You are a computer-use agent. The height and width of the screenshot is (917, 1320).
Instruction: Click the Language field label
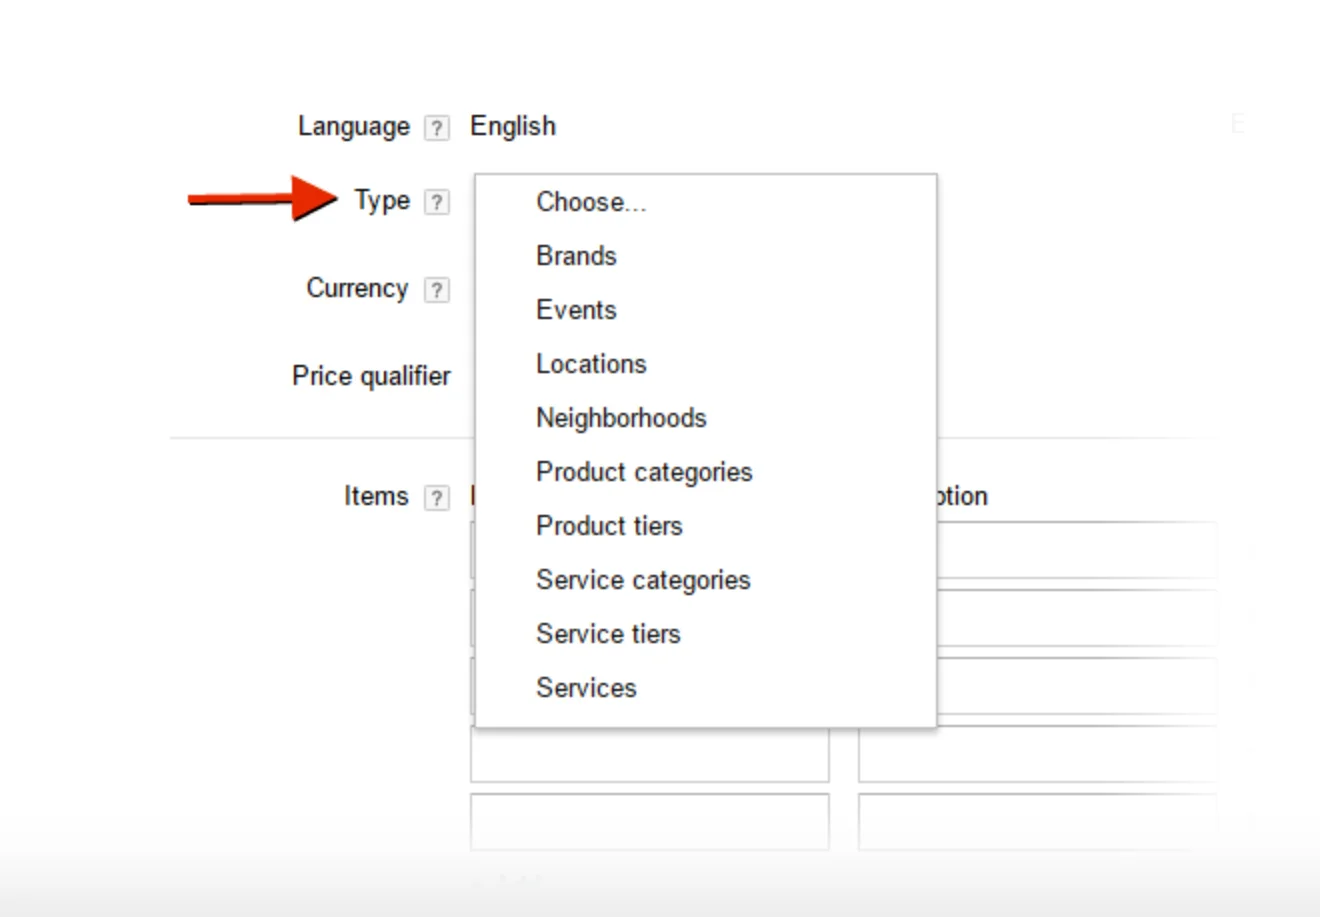coord(354,126)
